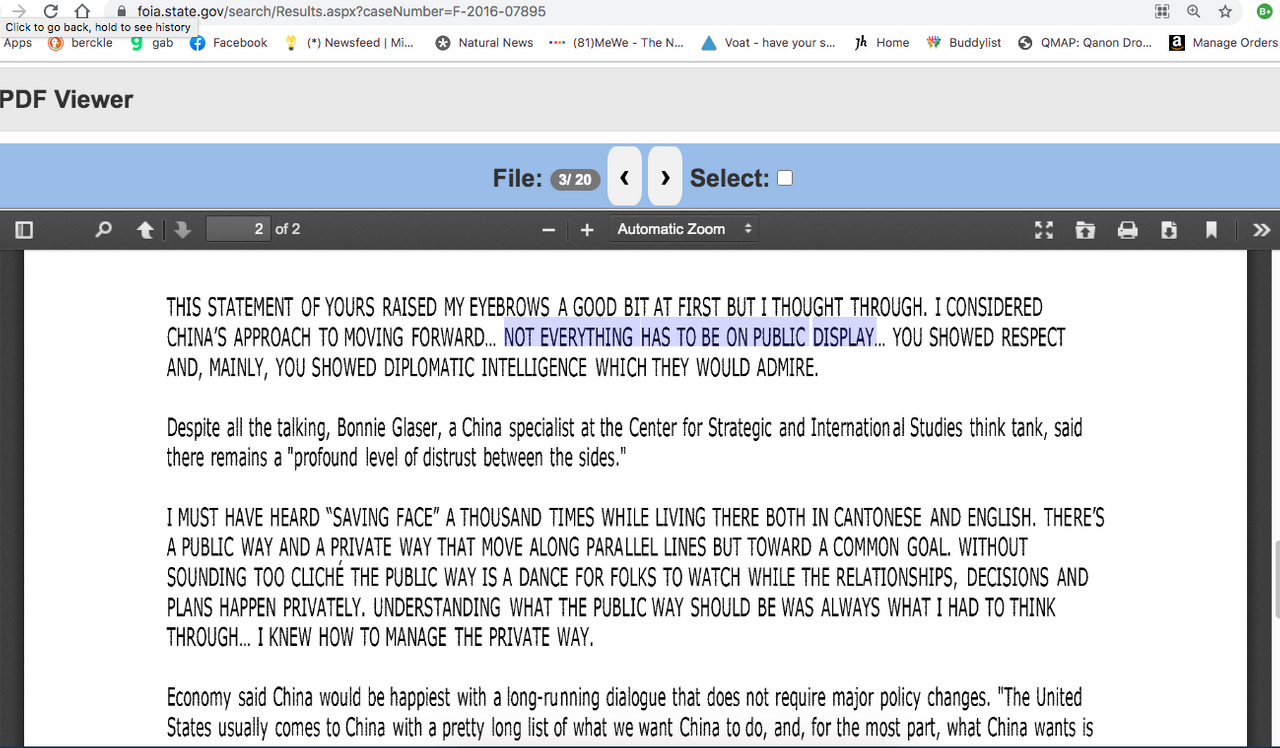Zoom in with the plus button

pyautogui.click(x=587, y=230)
